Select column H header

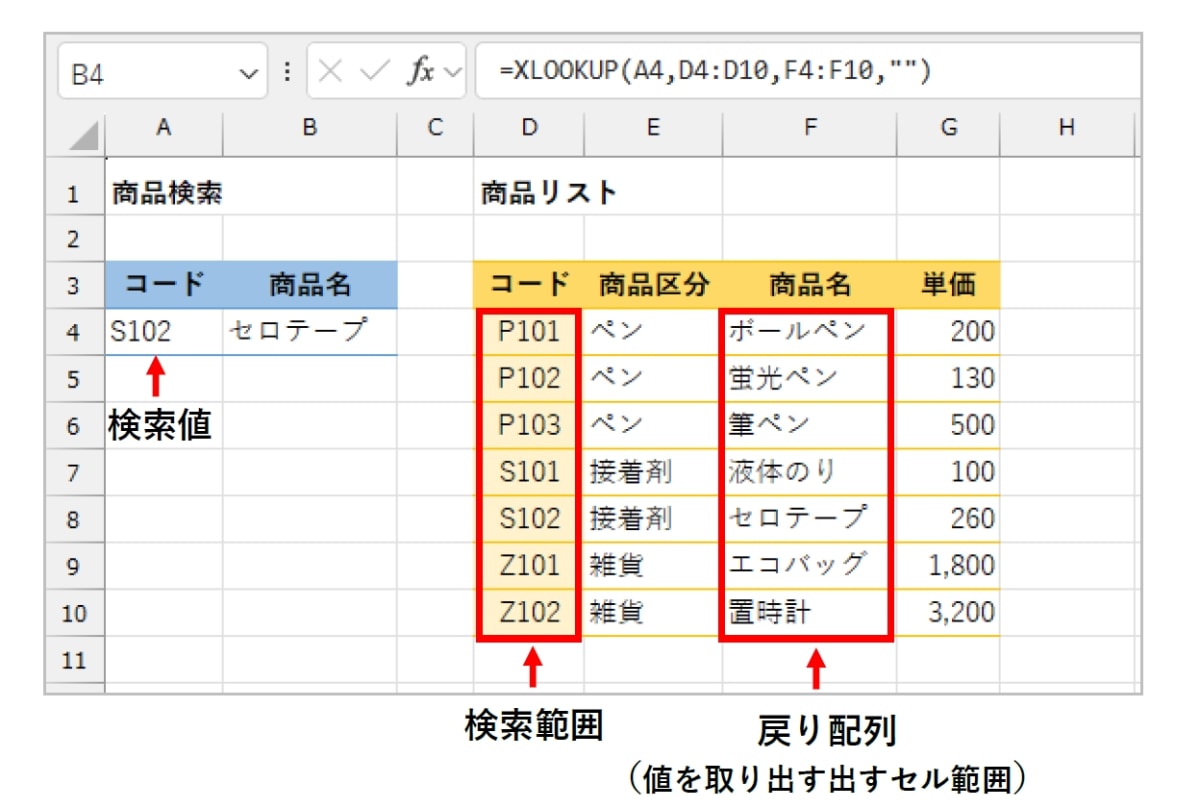(x=1067, y=128)
